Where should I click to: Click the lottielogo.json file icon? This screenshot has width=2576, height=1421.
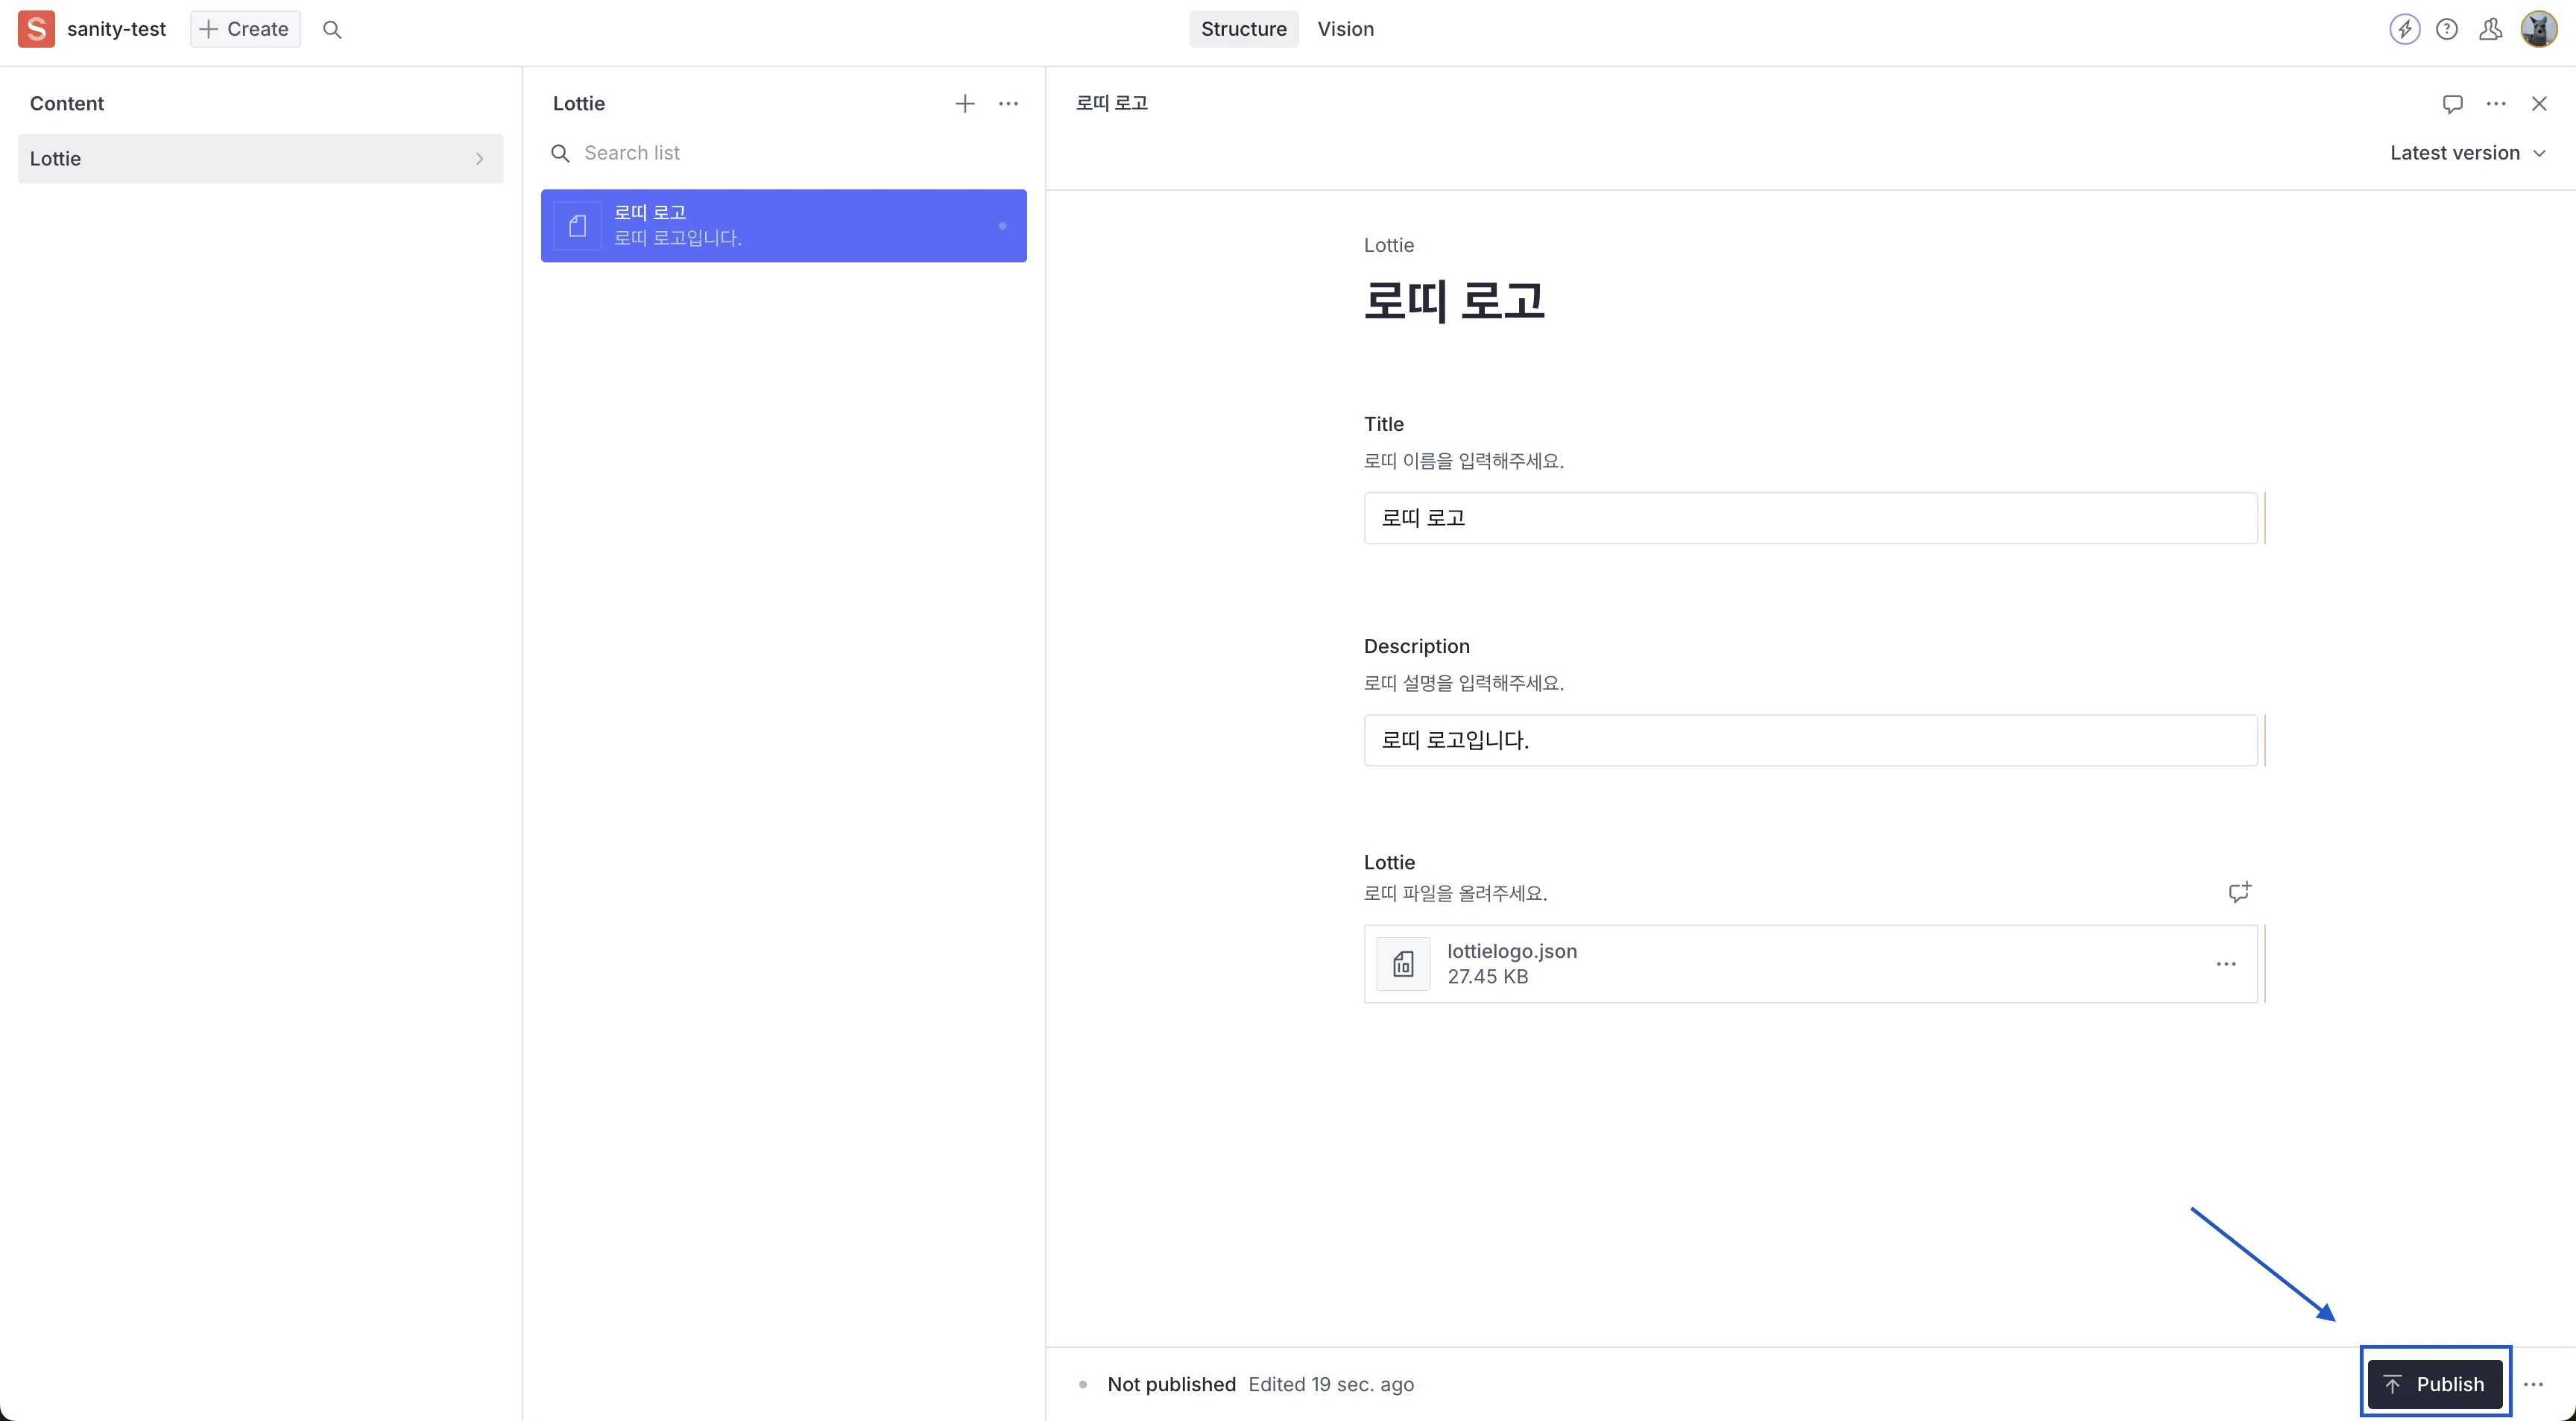(x=1402, y=963)
